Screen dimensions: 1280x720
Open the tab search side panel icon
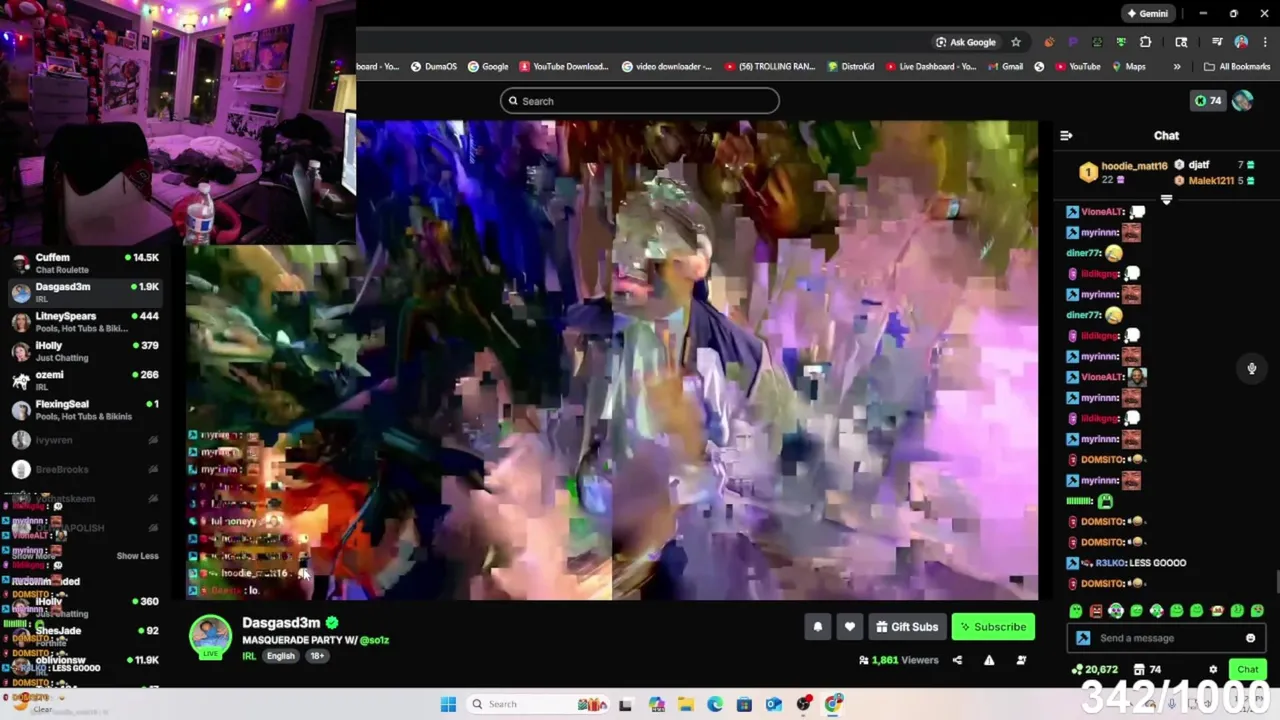(x=1181, y=42)
